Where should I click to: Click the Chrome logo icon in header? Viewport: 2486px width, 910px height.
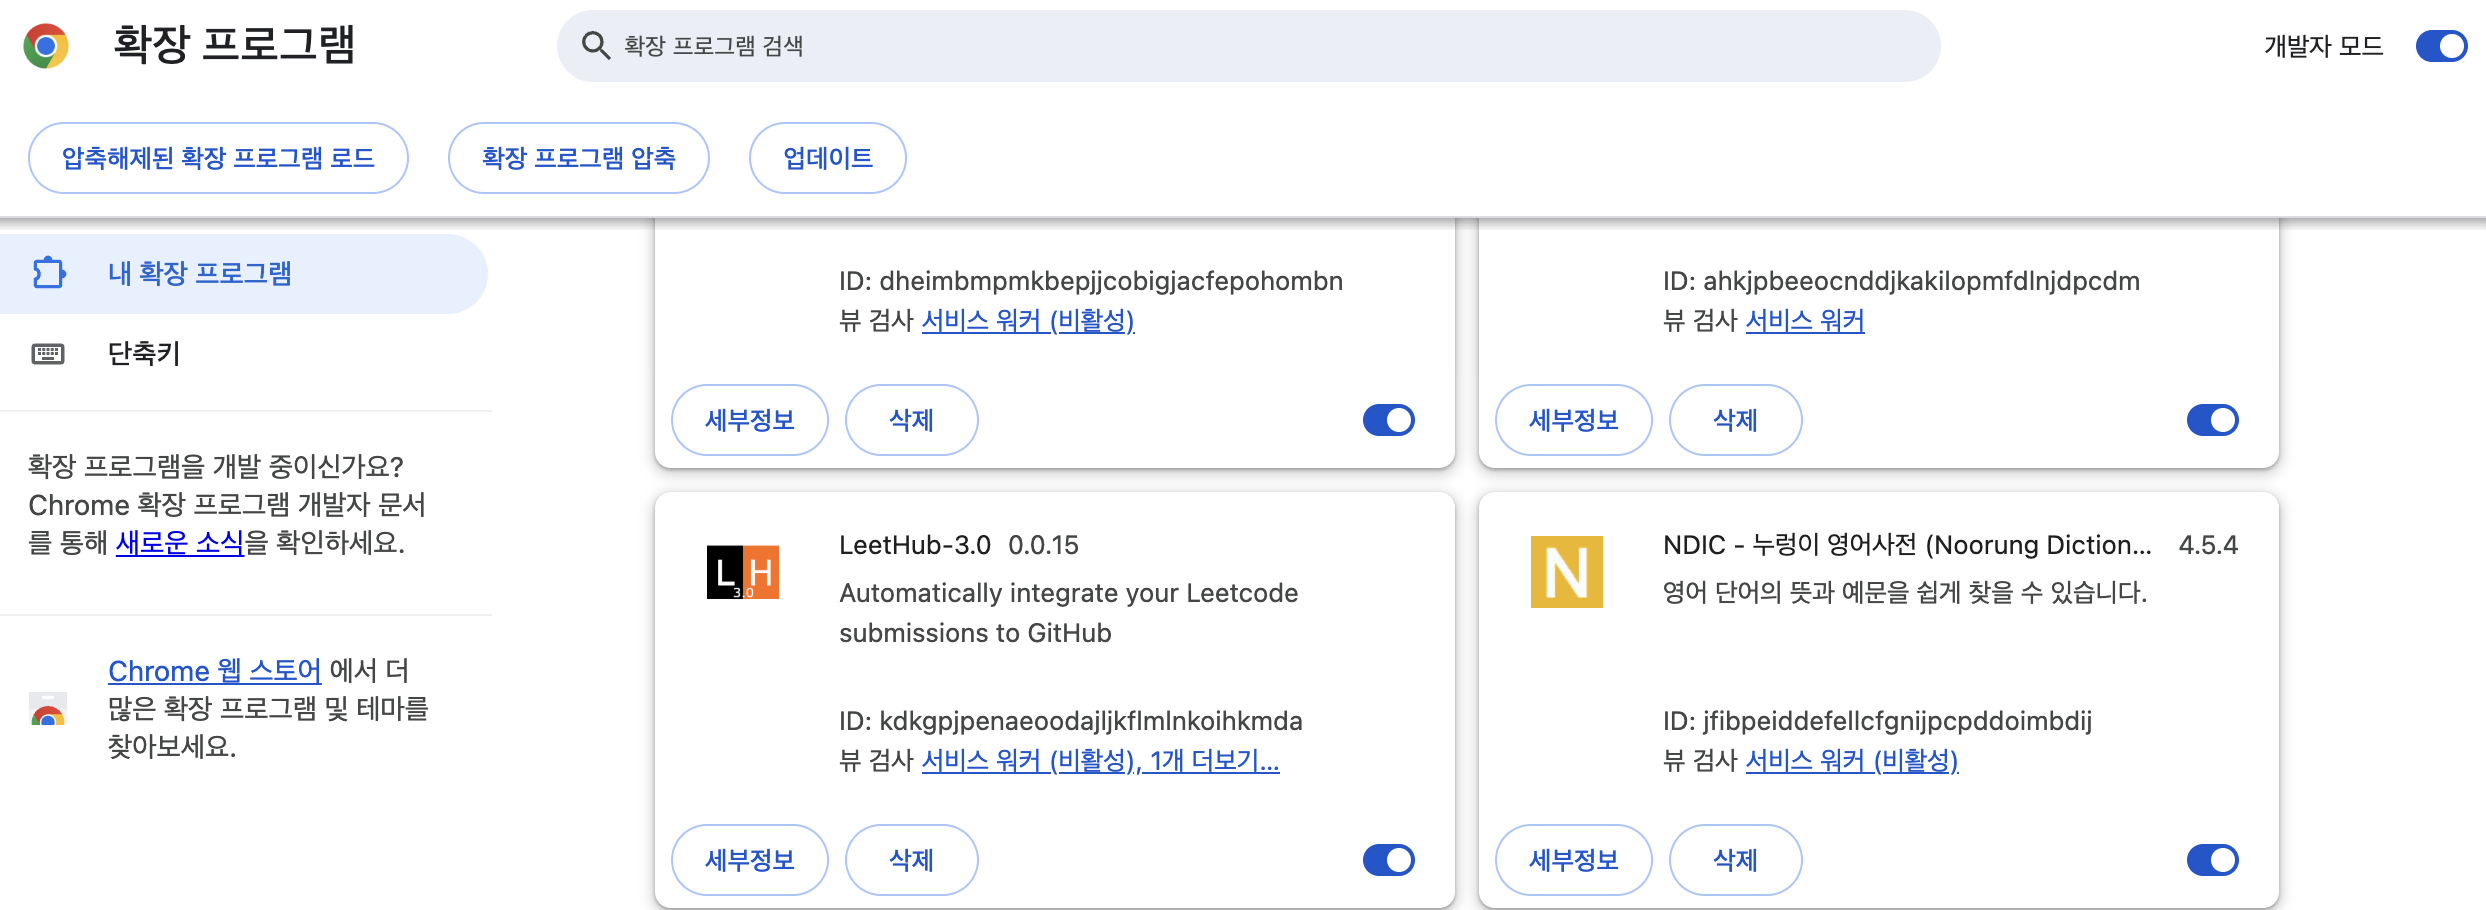(x=46, y=46)
